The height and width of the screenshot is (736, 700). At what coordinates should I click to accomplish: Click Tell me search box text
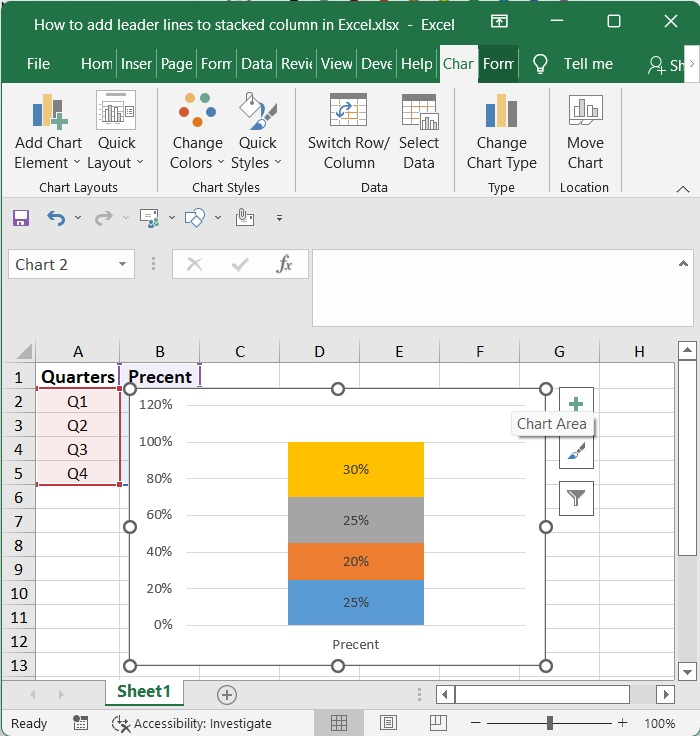pos(588,64)
